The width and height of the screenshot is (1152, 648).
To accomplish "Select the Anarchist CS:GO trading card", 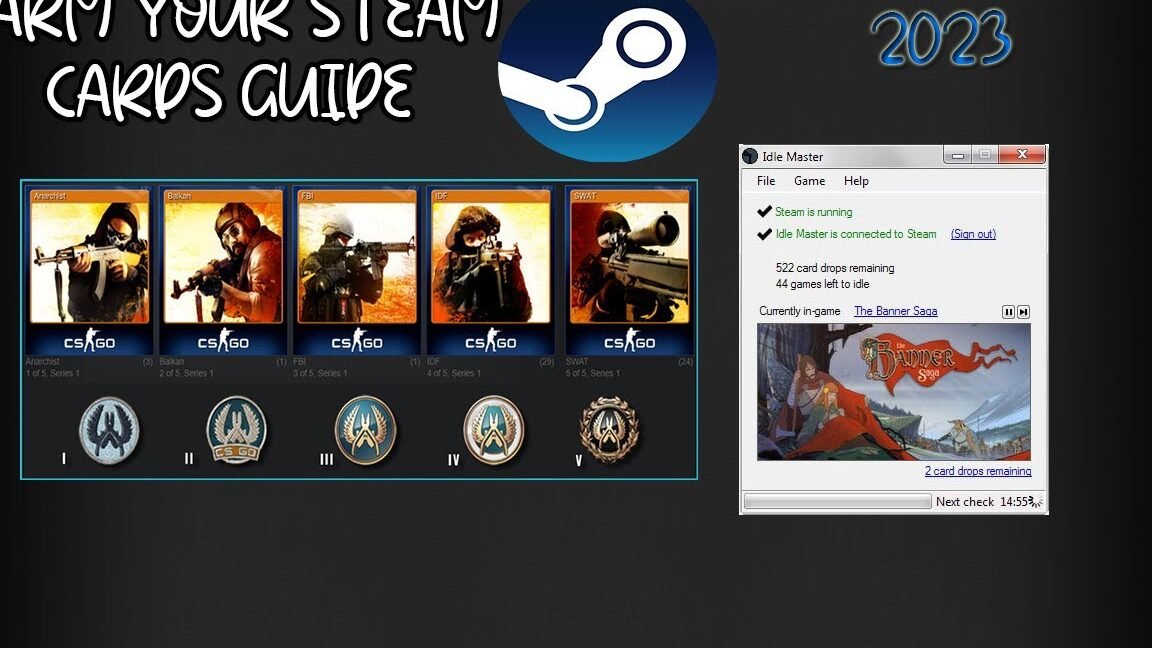I will [89, 270].
